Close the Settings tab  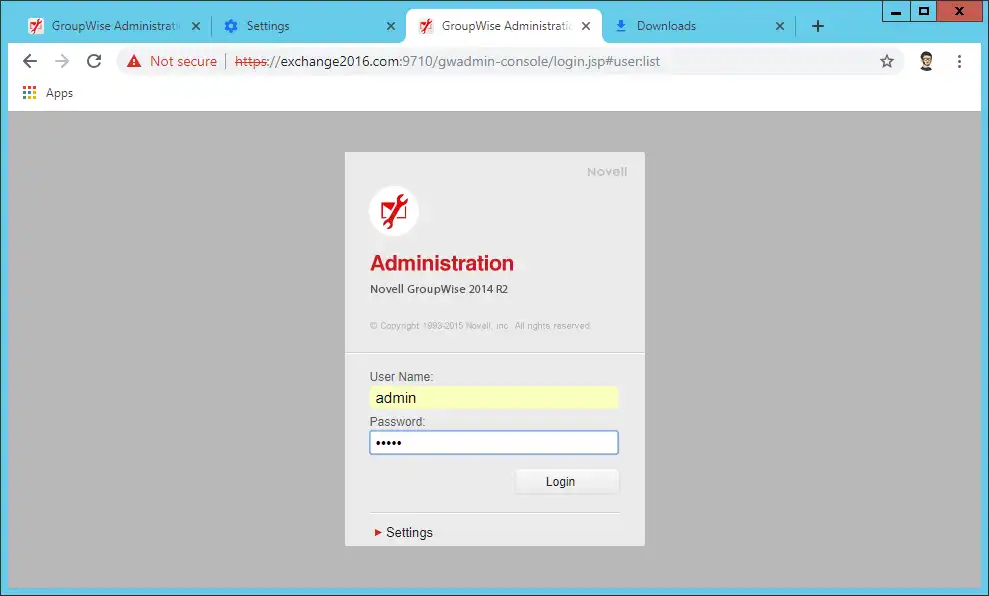pos(390,26)
